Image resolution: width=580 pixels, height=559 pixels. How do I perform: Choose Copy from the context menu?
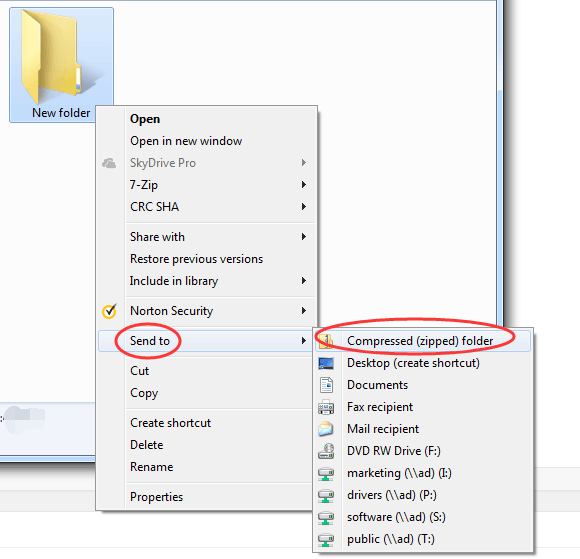tap(206, 393)
